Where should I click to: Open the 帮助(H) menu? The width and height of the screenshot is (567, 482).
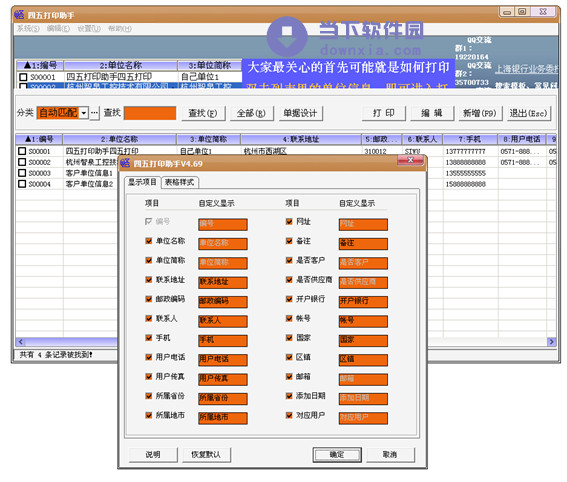tap(120, 29)
